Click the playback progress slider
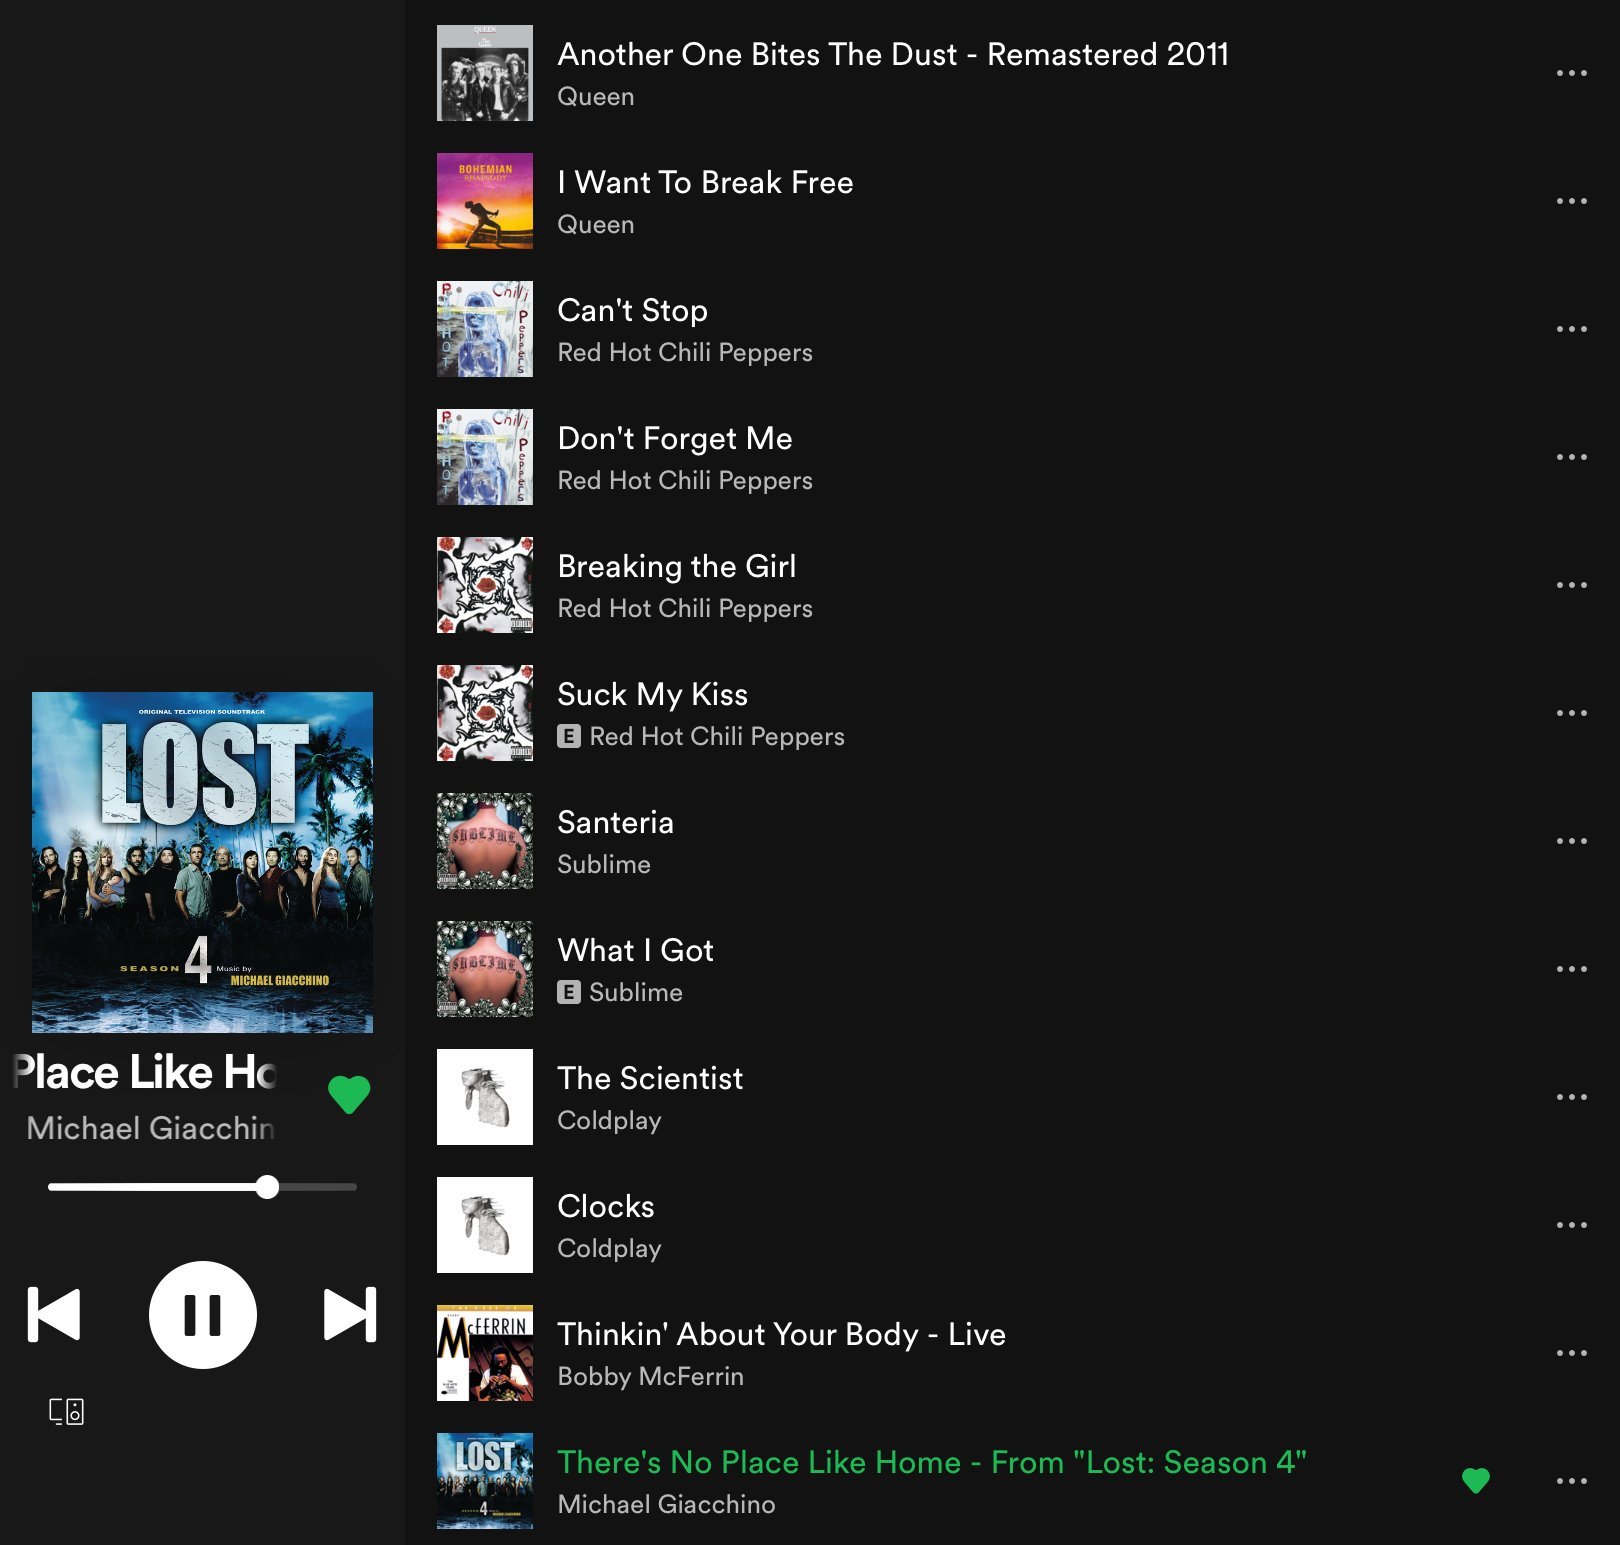 [202, 1187]
